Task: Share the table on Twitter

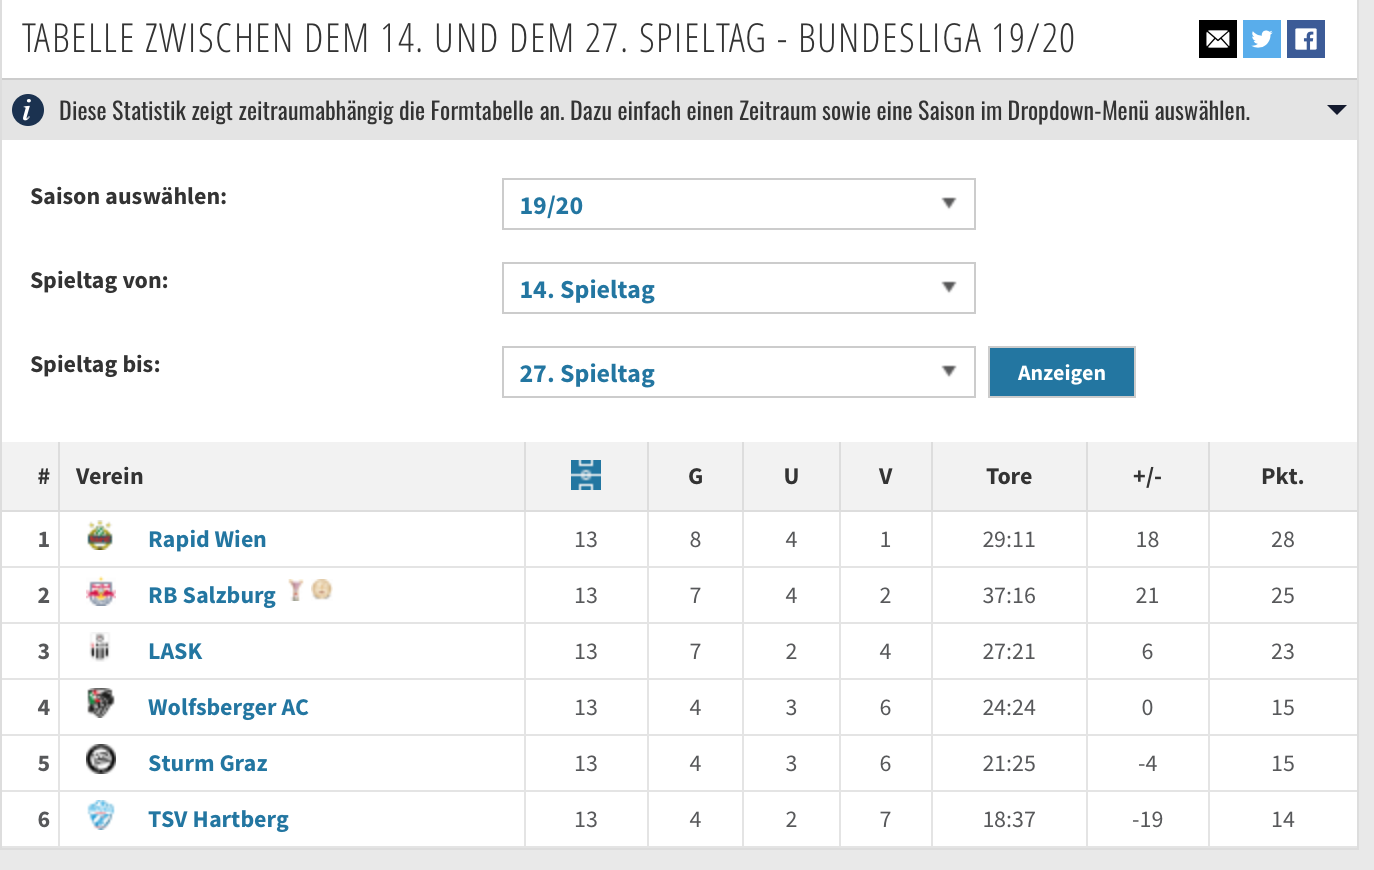Action: pos(1261,39)
